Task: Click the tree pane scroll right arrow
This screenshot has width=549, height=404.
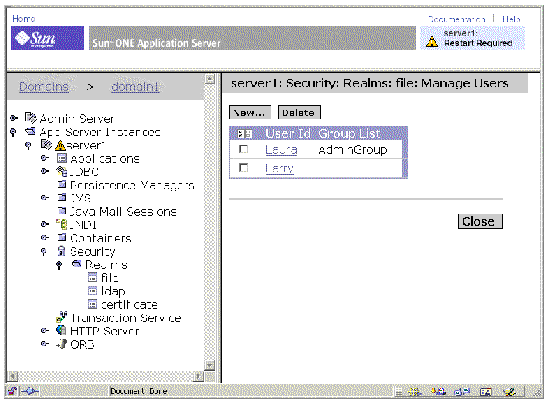Action: [198, 376]
